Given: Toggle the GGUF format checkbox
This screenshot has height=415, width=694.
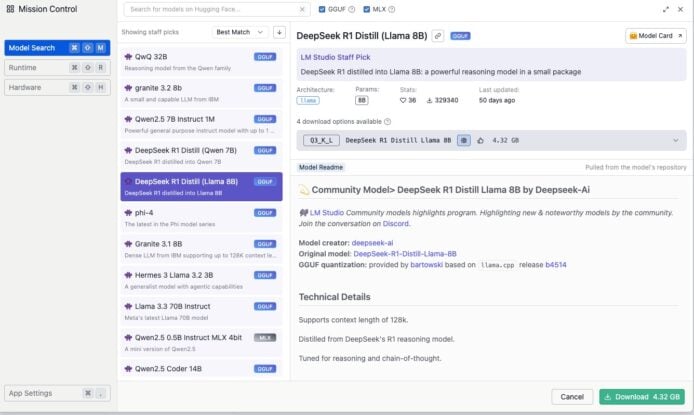Looking at the screenshot, I should [322, 10].
